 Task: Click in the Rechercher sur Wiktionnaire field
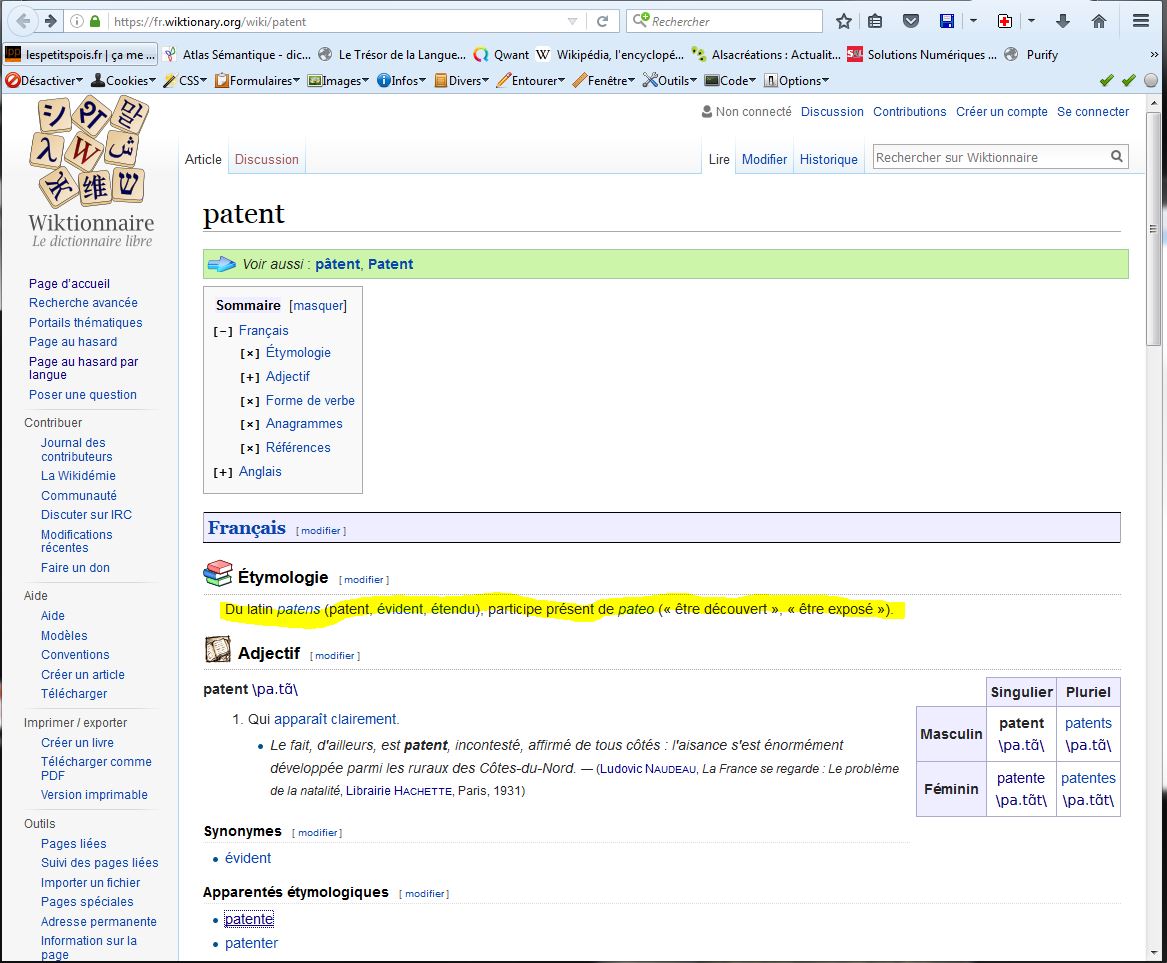coord(988,157)
